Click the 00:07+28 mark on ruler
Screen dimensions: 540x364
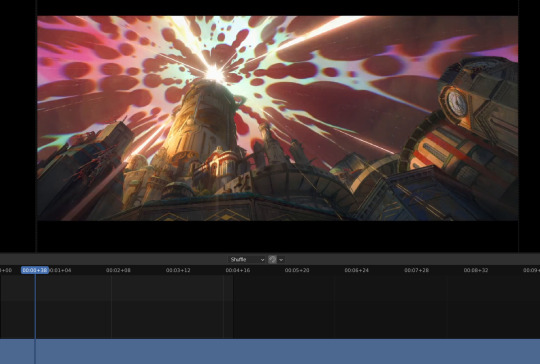(x=416, y=270)
